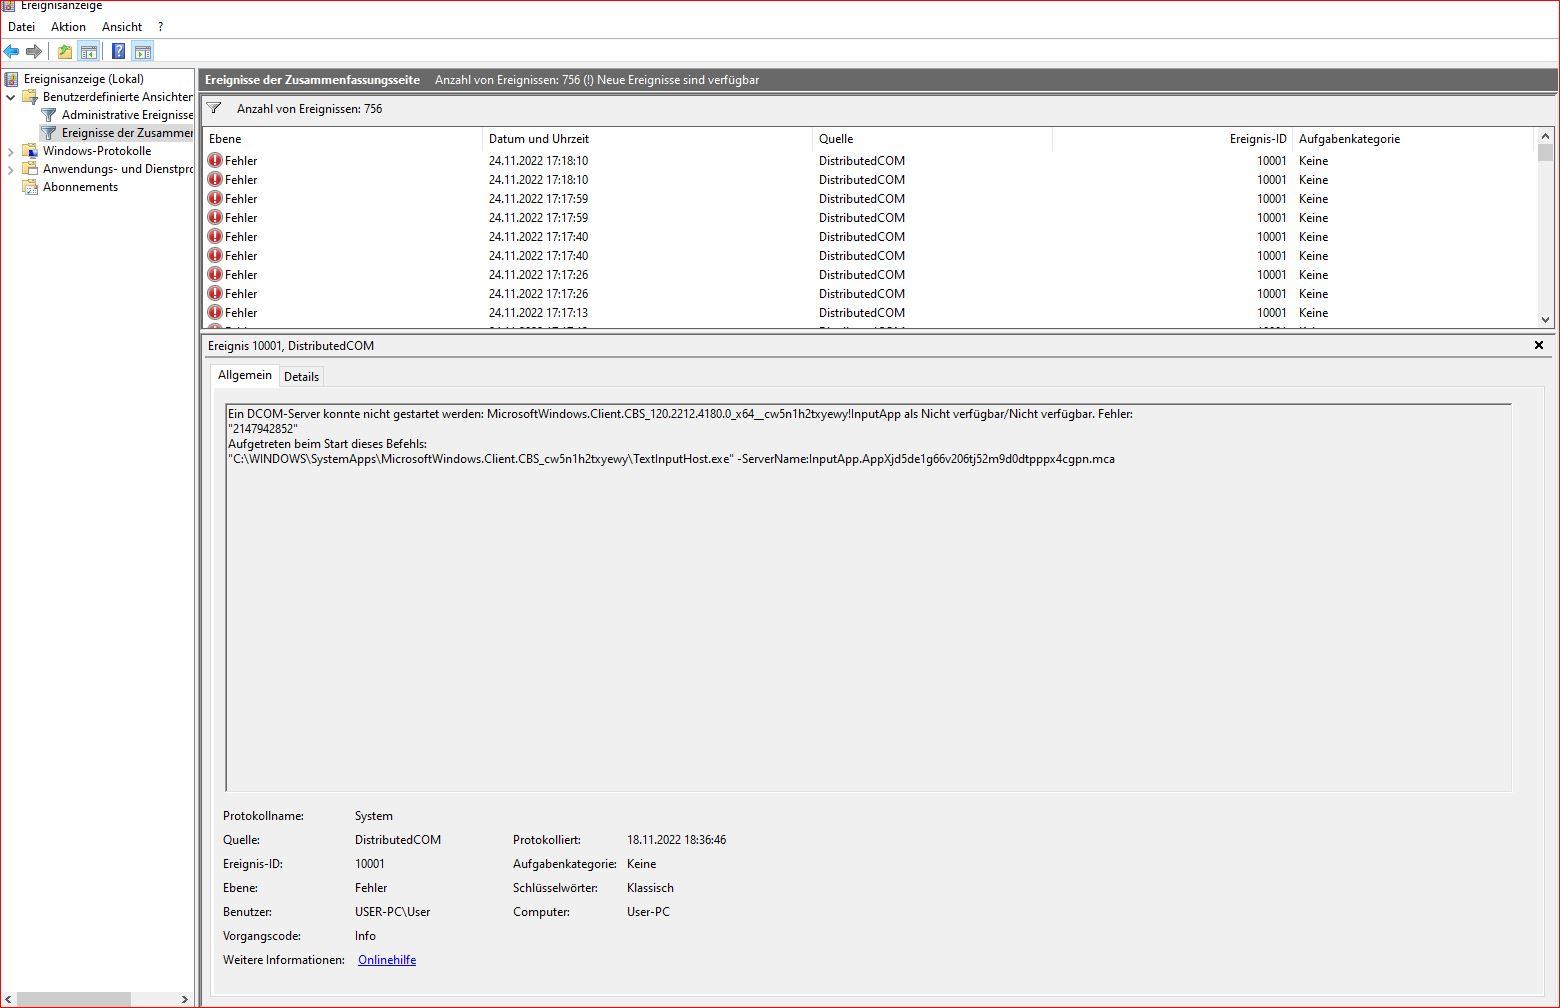Collapse Benutzerdefinierte Ansichten tree node
1560x1008 pixels.
(x=11, y=97)
